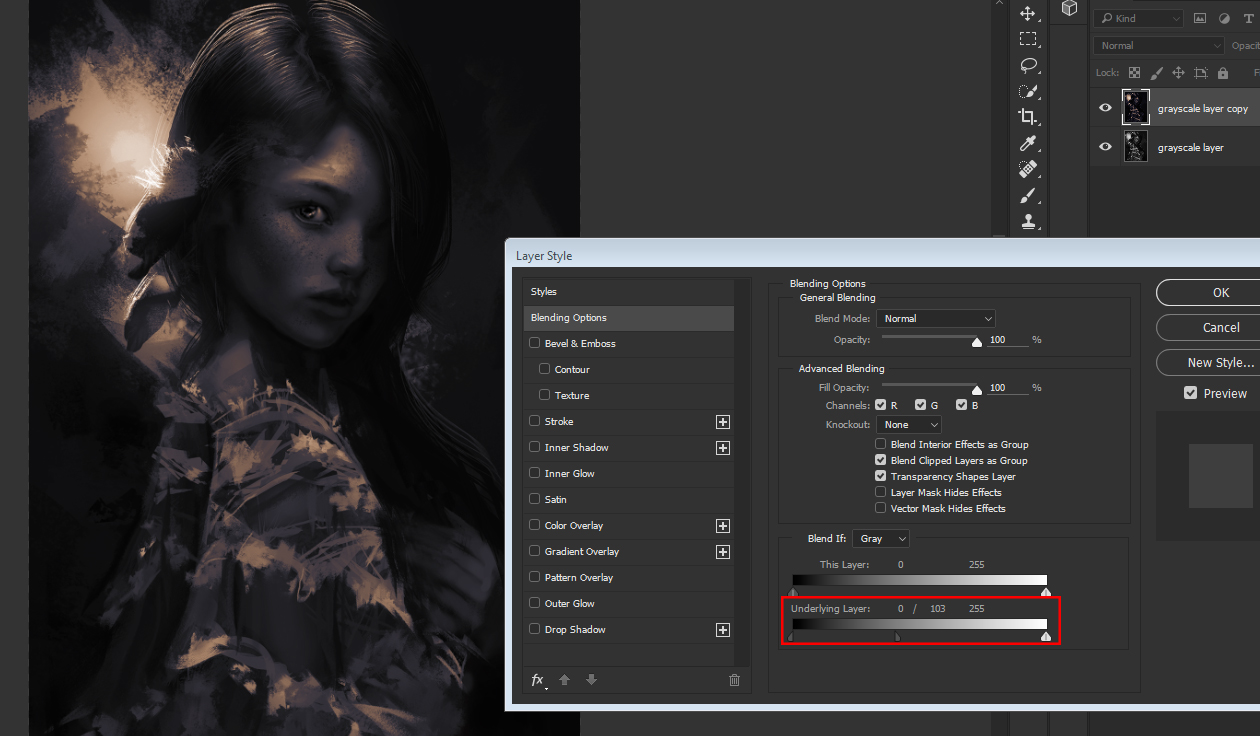Select the Spot Healing Brush tool
Screen dimensions: 1260x736
[x=1027, y=169]
